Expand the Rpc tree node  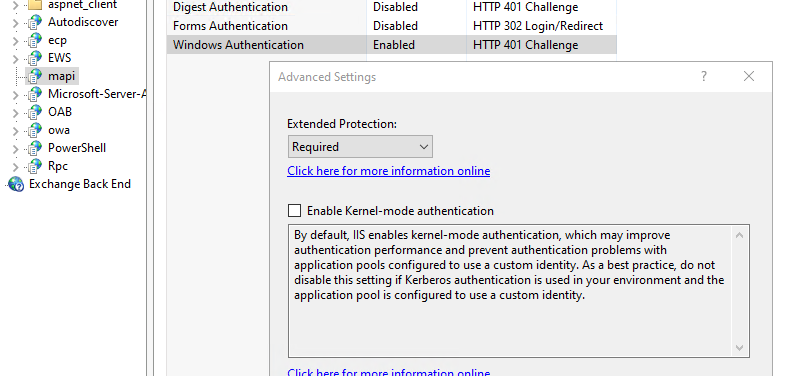(x=15, y=166)
